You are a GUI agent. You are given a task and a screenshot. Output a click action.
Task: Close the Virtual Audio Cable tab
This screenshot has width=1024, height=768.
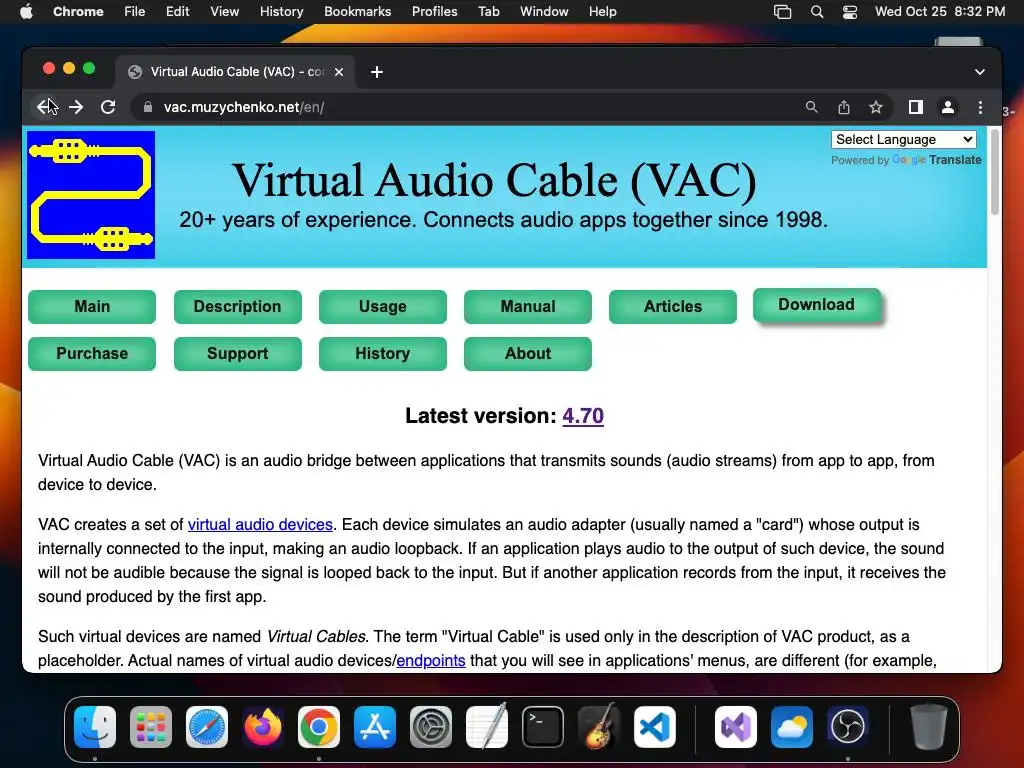pyautogui.click(x=339, y=72)
